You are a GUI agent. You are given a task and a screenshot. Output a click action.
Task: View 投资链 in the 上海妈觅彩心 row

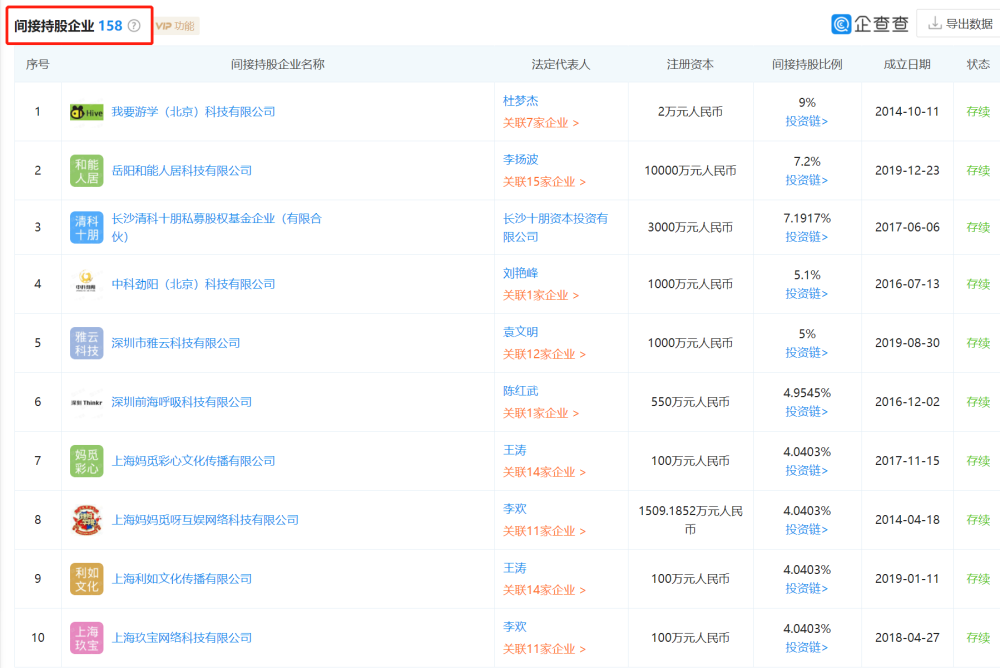[x=807, y=470]
